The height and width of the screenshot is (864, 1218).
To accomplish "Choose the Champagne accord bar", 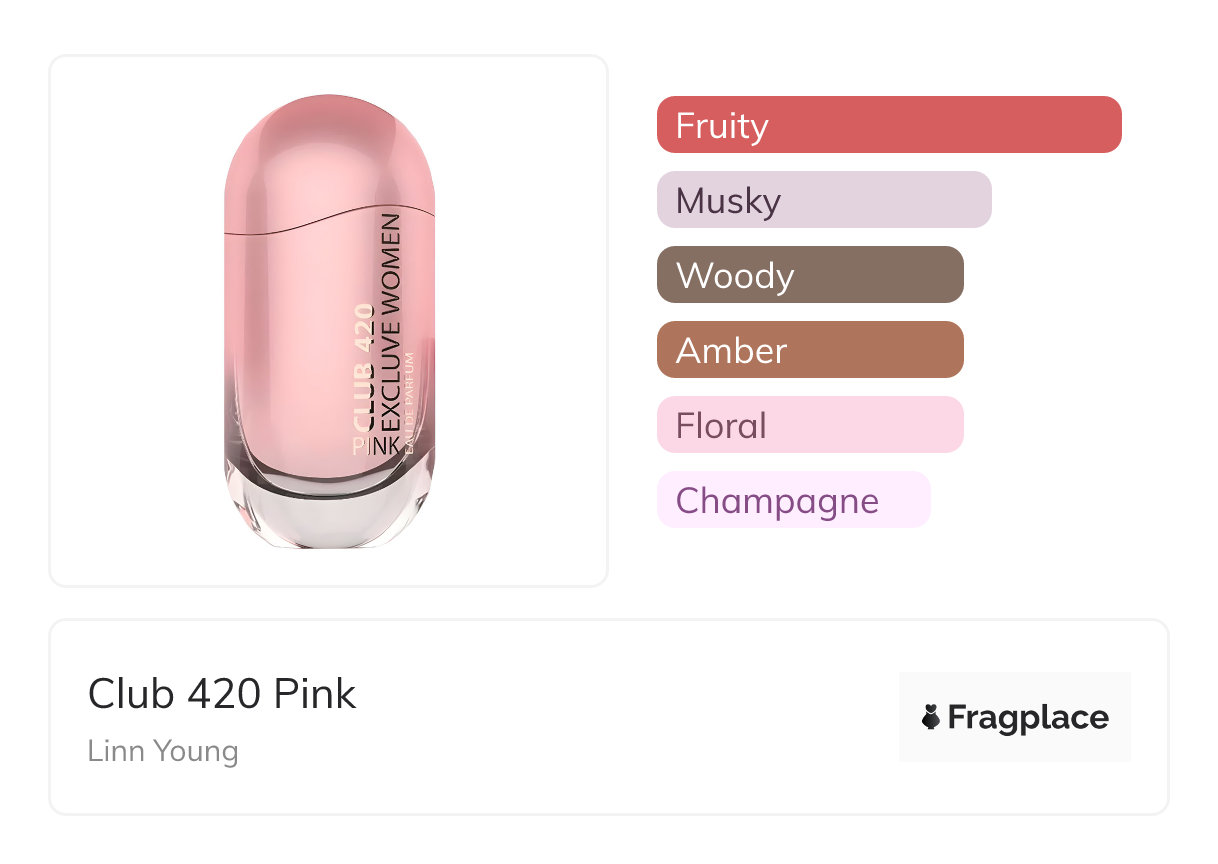I will [x=793, y=500].
